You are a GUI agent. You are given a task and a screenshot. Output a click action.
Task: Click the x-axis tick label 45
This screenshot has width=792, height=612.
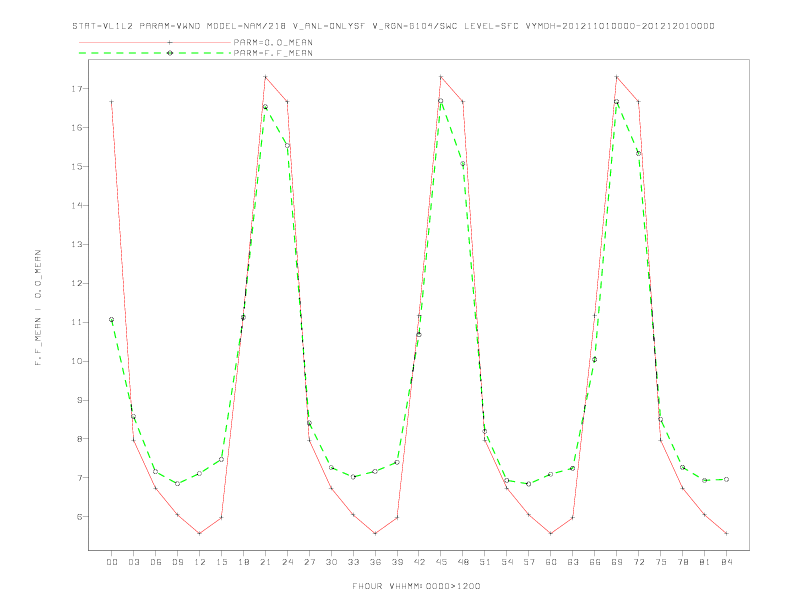(441, 562)
